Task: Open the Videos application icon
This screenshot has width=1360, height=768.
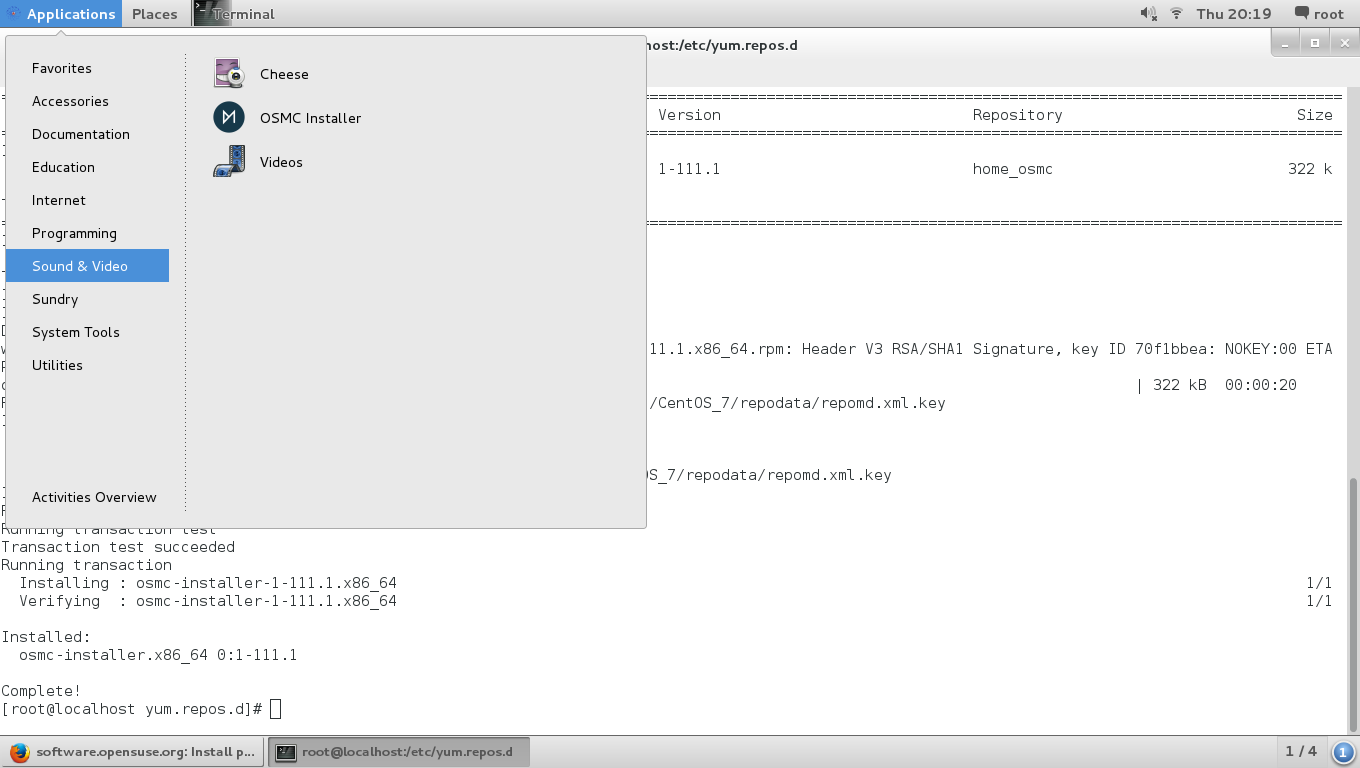Action: (228, 162)
